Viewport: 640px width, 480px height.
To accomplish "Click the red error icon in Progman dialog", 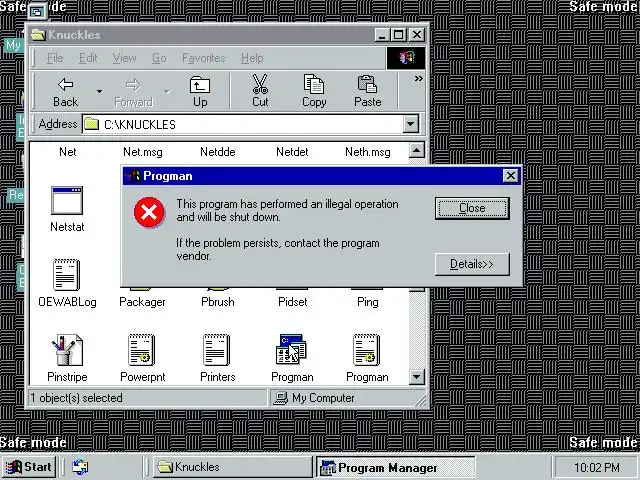I will [x=149, y=212].
